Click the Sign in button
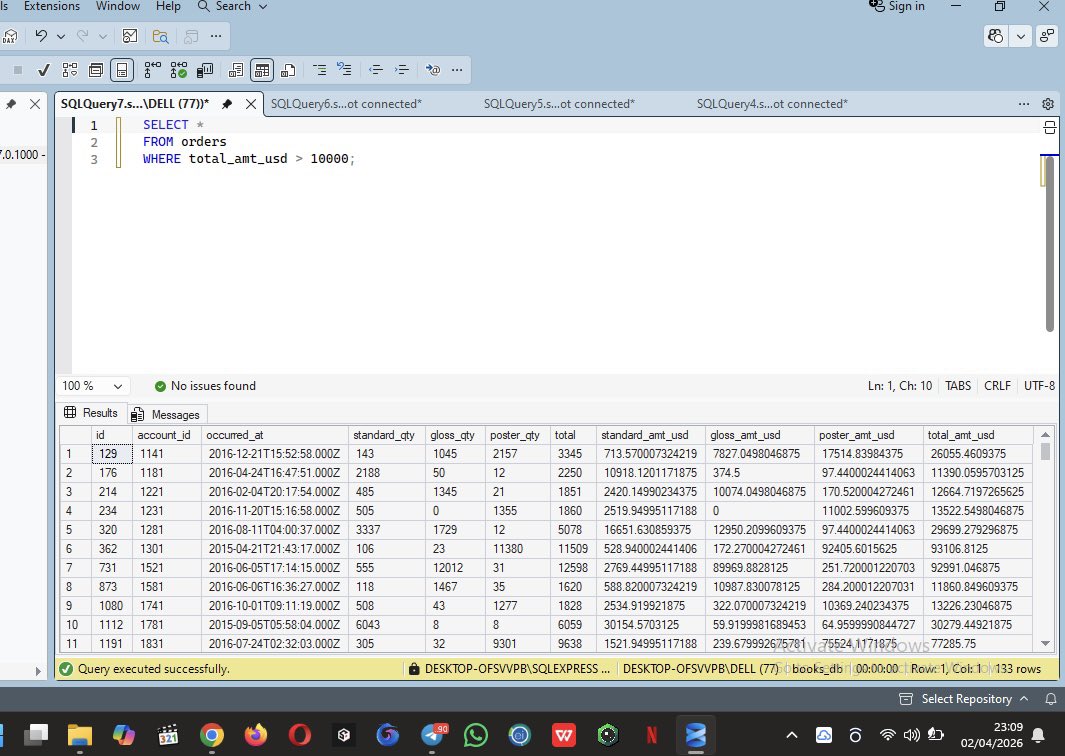 pyautogui.click(x=897, y=6)
